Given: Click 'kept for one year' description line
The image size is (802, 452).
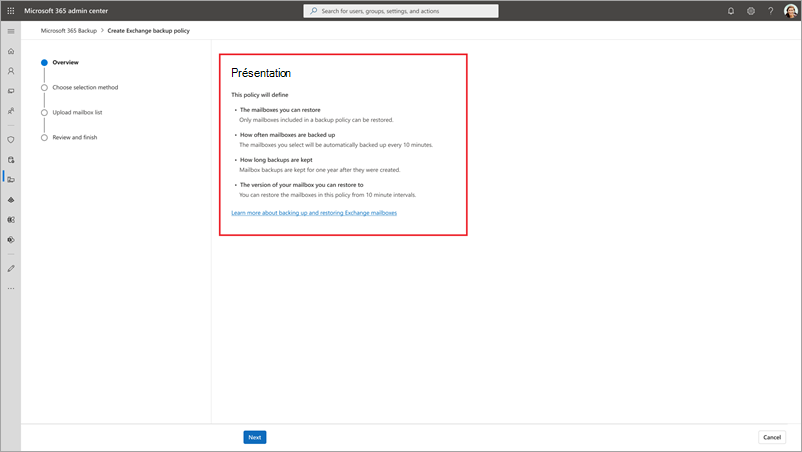Looking at the screenshot, I should (320, 170).
